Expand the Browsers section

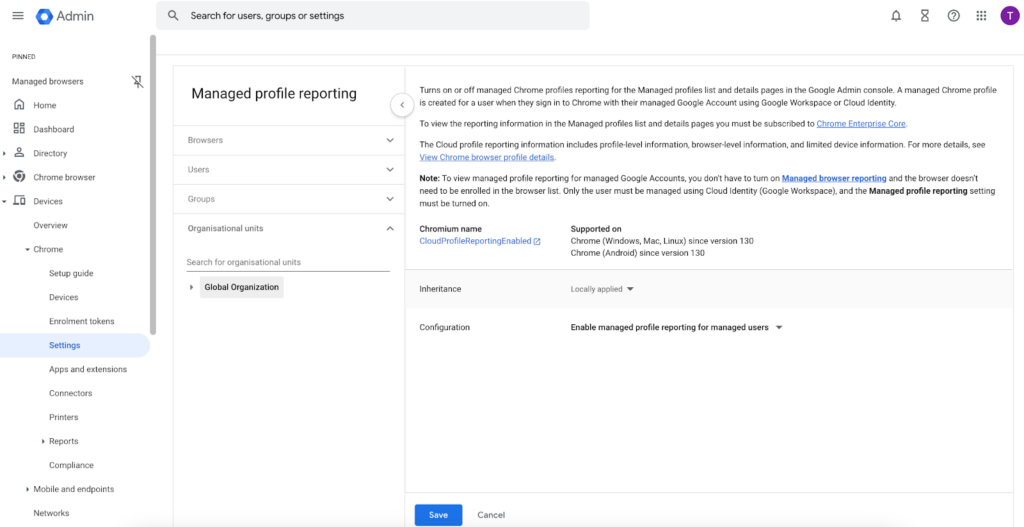[390, 140]
